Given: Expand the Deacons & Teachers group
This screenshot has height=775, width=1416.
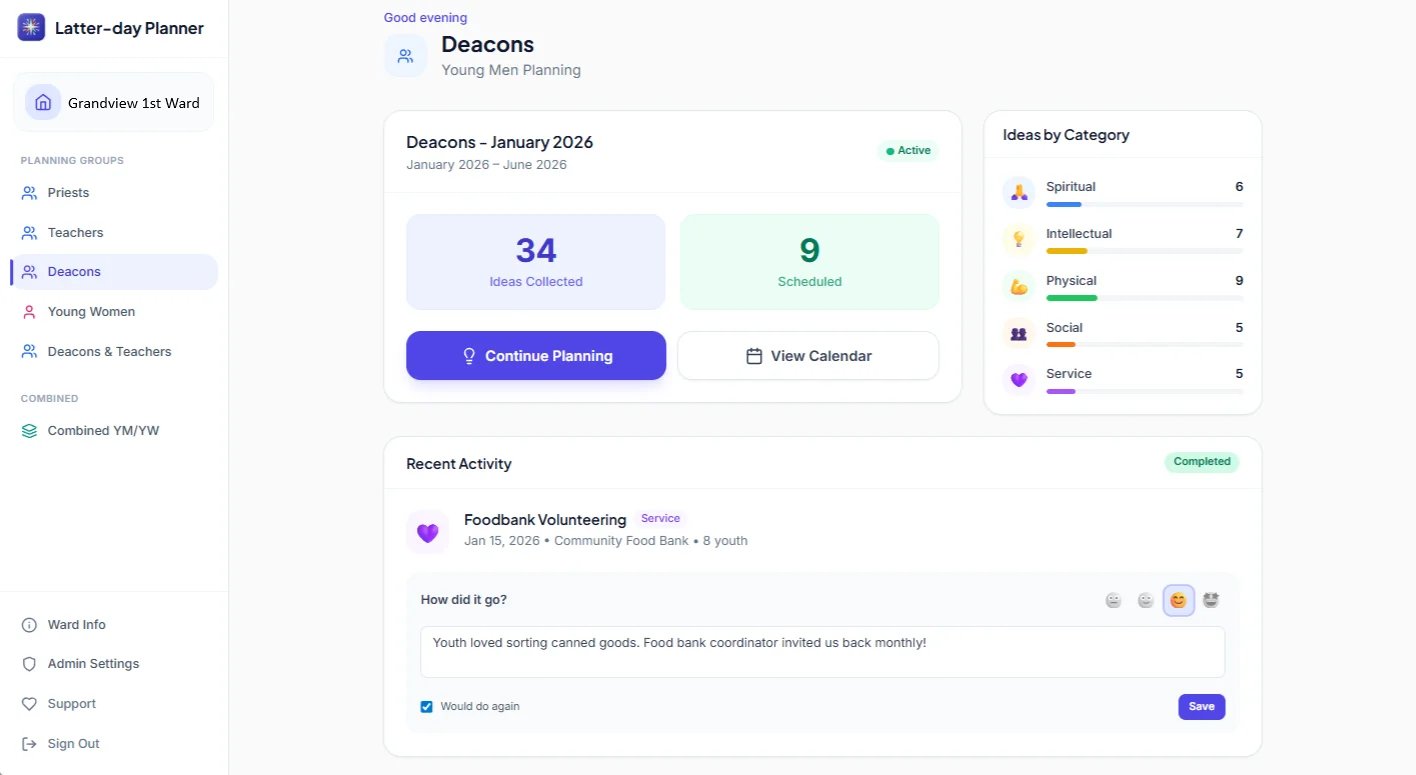Looking at the screenshot, I should (x=108, y=351).
